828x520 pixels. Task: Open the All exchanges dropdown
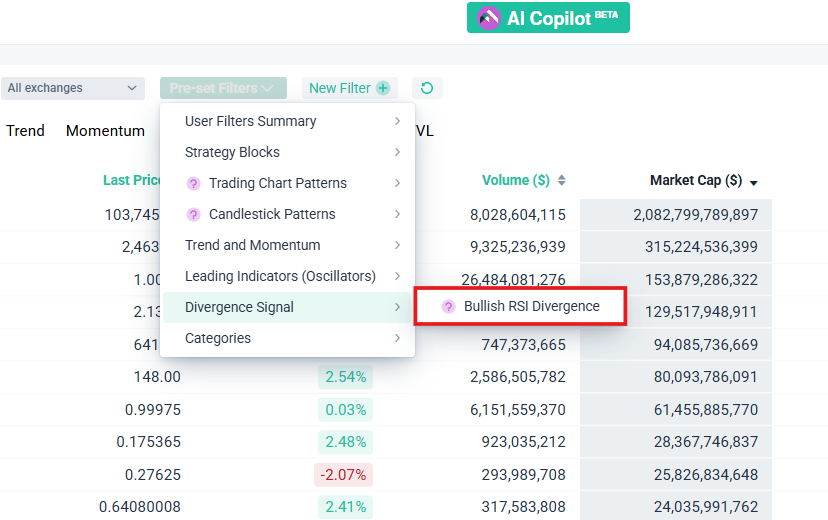pos(74,88)
